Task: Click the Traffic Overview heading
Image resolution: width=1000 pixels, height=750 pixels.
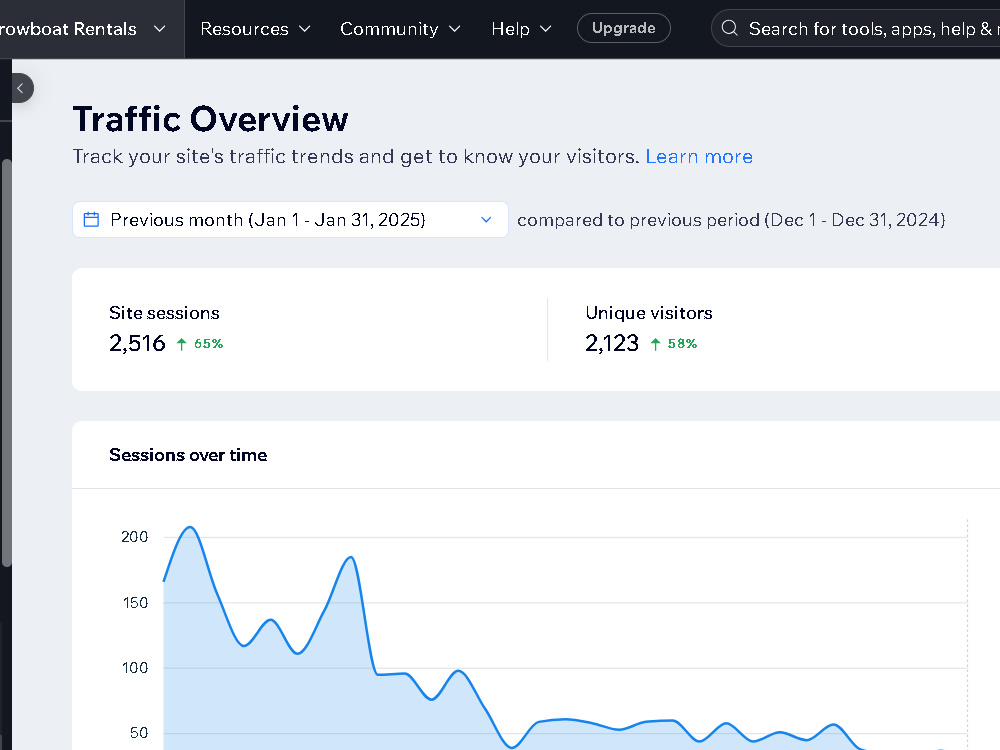Action: (210, 119)
